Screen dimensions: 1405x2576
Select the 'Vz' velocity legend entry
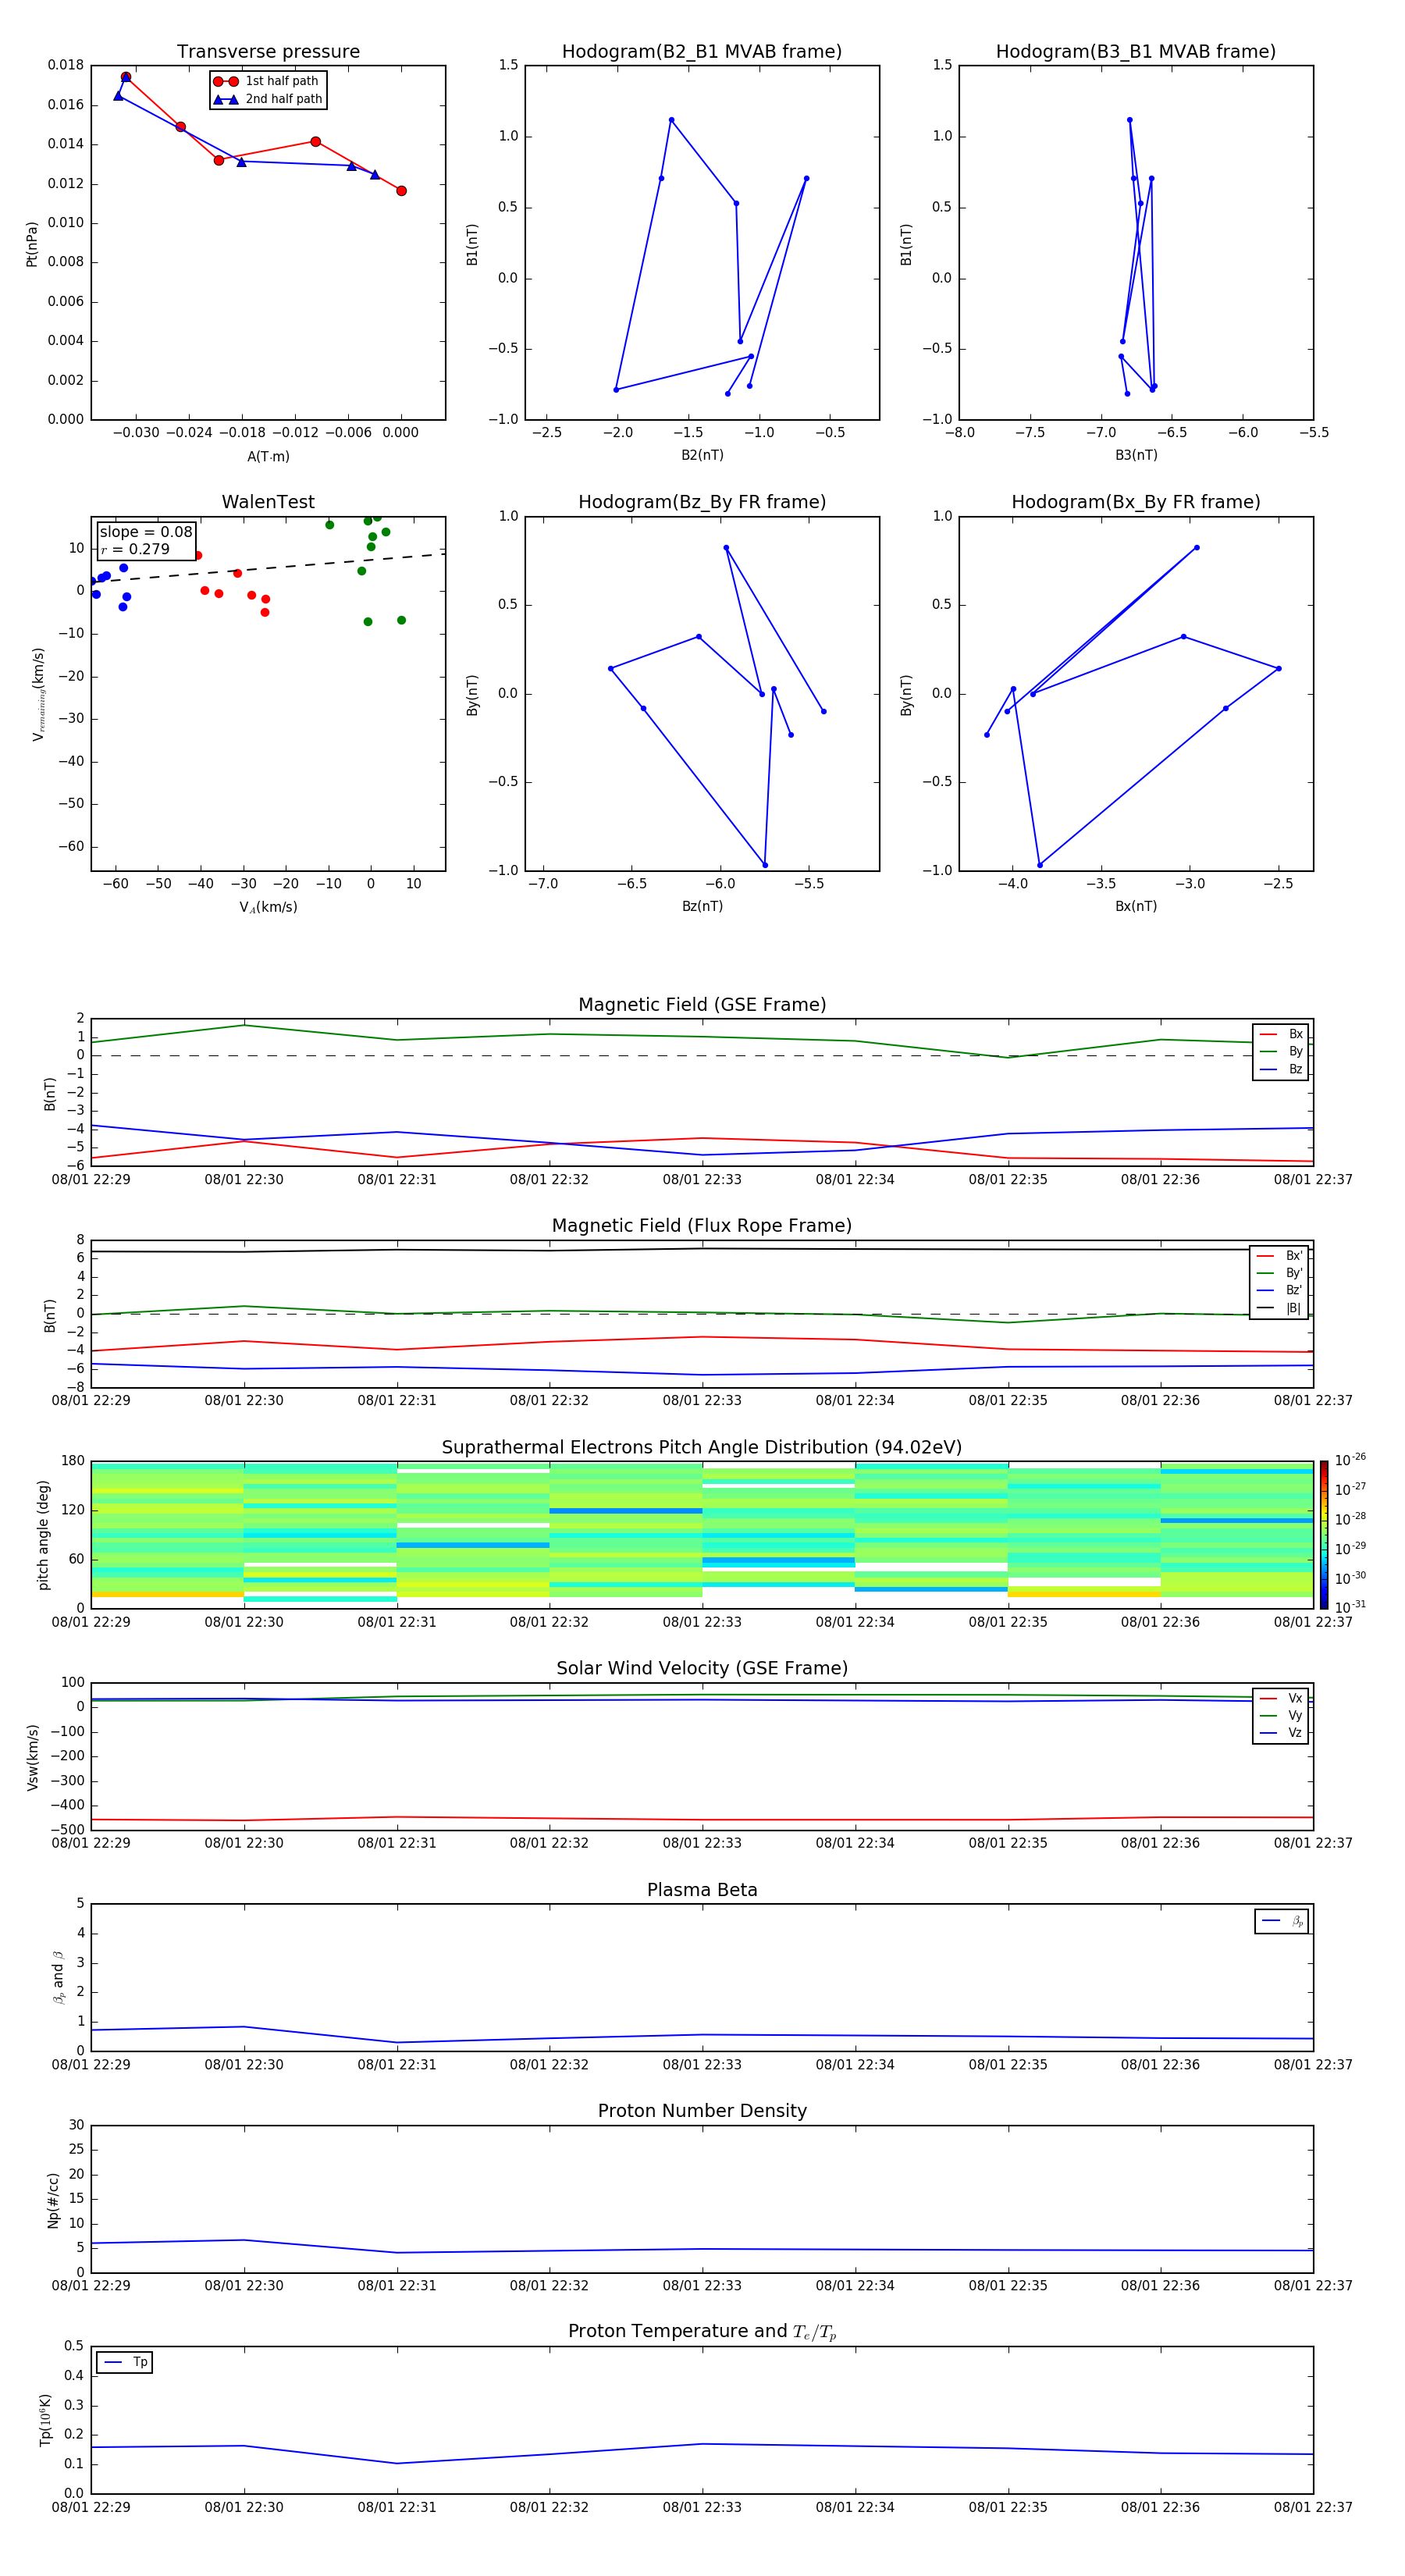[1281, 1733]
